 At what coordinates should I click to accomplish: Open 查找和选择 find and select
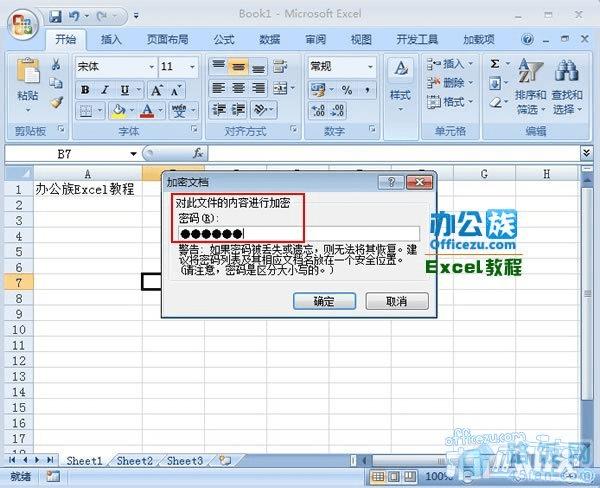click(x=567, y=86)
